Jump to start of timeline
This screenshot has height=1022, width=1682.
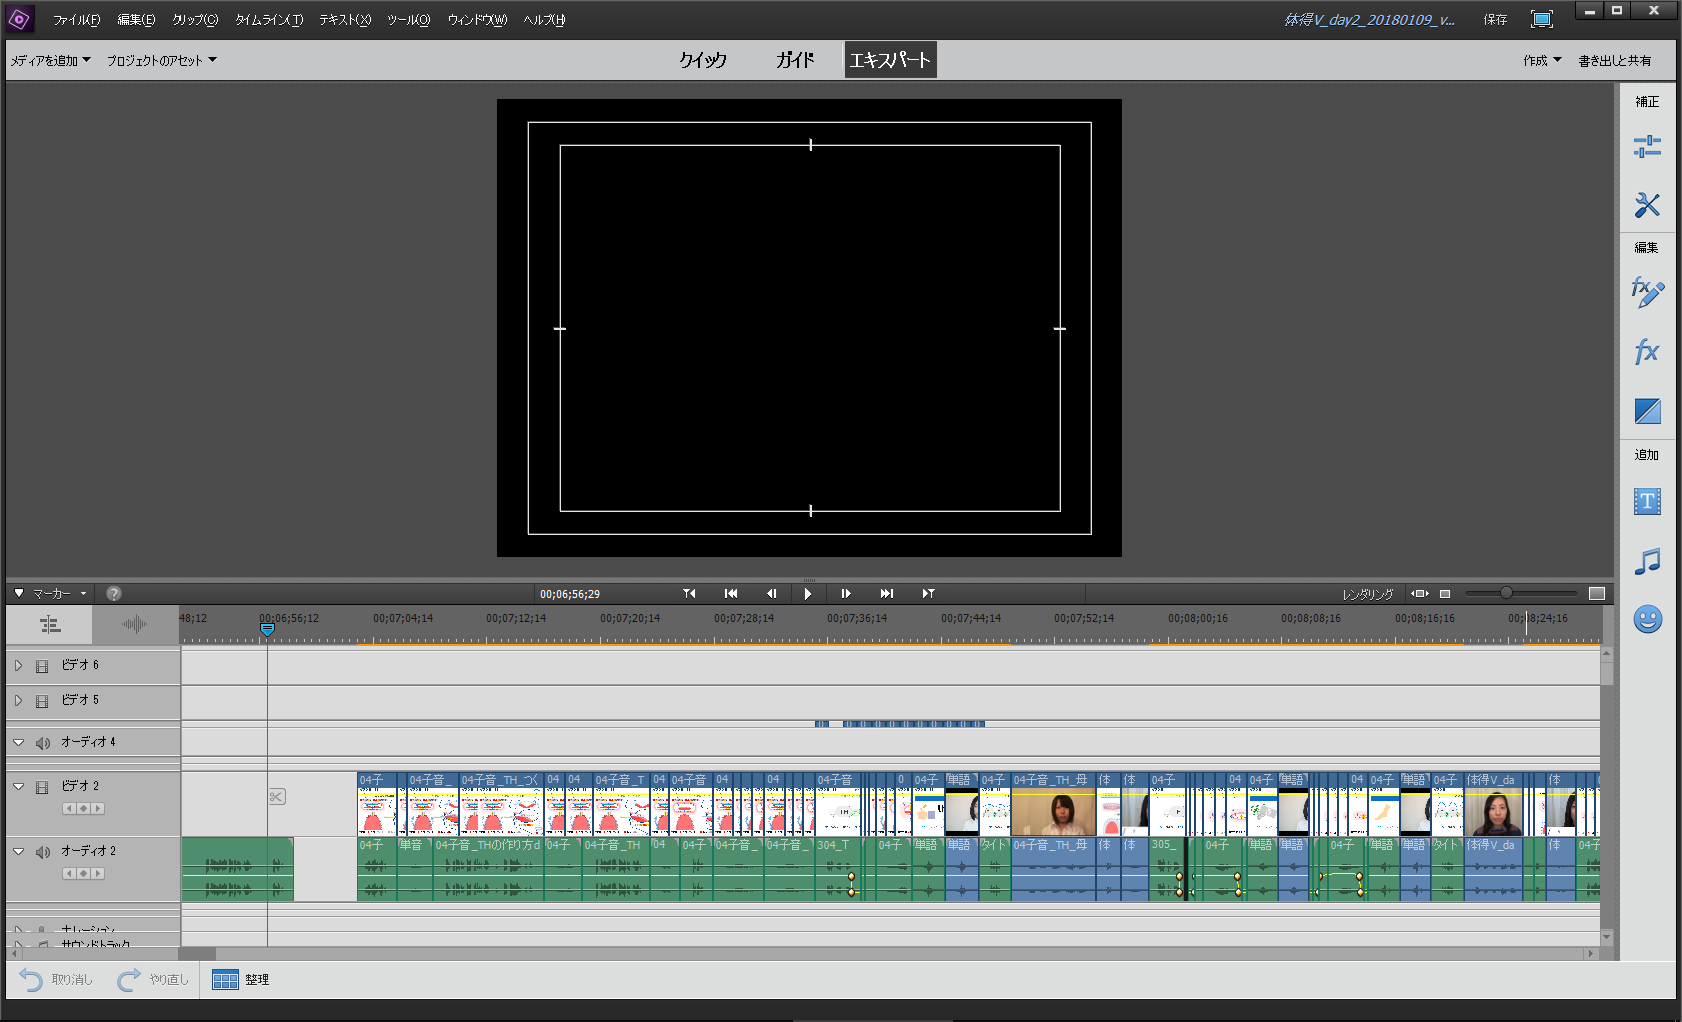(x=731, y=594)
